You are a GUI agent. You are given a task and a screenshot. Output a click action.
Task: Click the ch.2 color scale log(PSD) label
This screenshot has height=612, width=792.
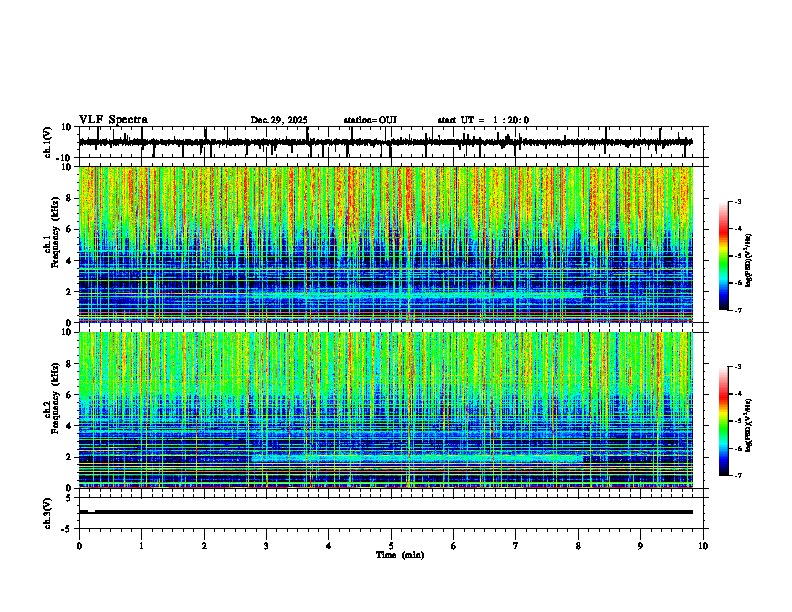click(x=748, y=426)
